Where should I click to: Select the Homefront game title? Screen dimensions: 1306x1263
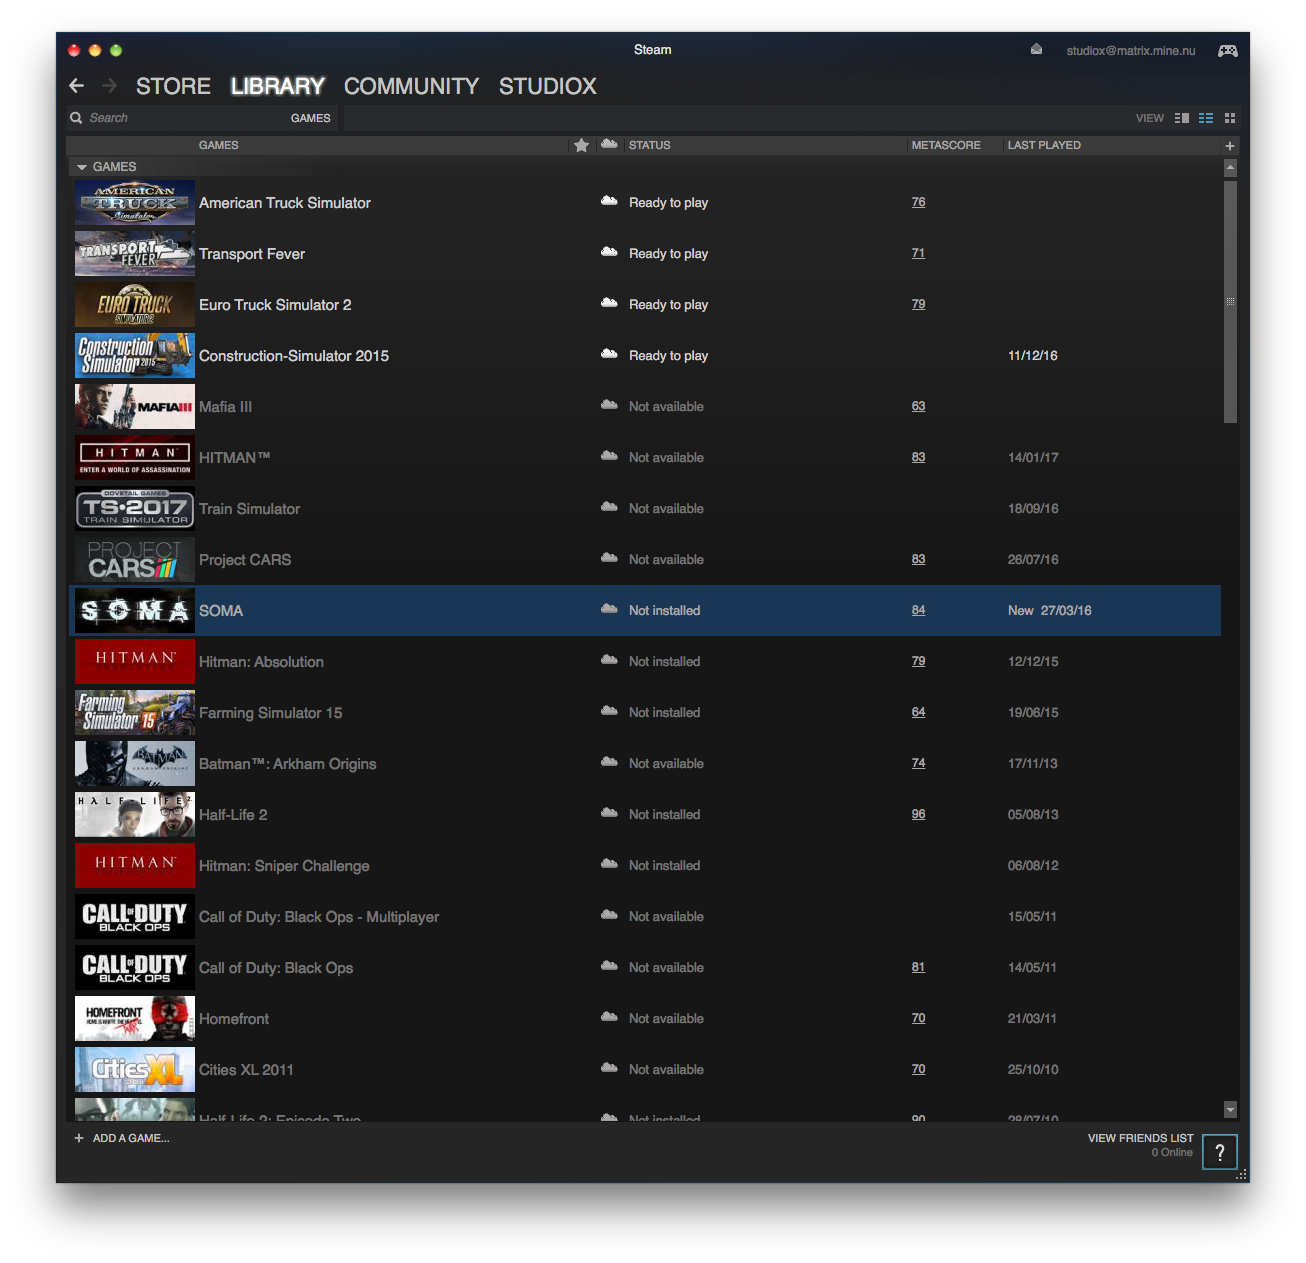tap(234, 1019)
